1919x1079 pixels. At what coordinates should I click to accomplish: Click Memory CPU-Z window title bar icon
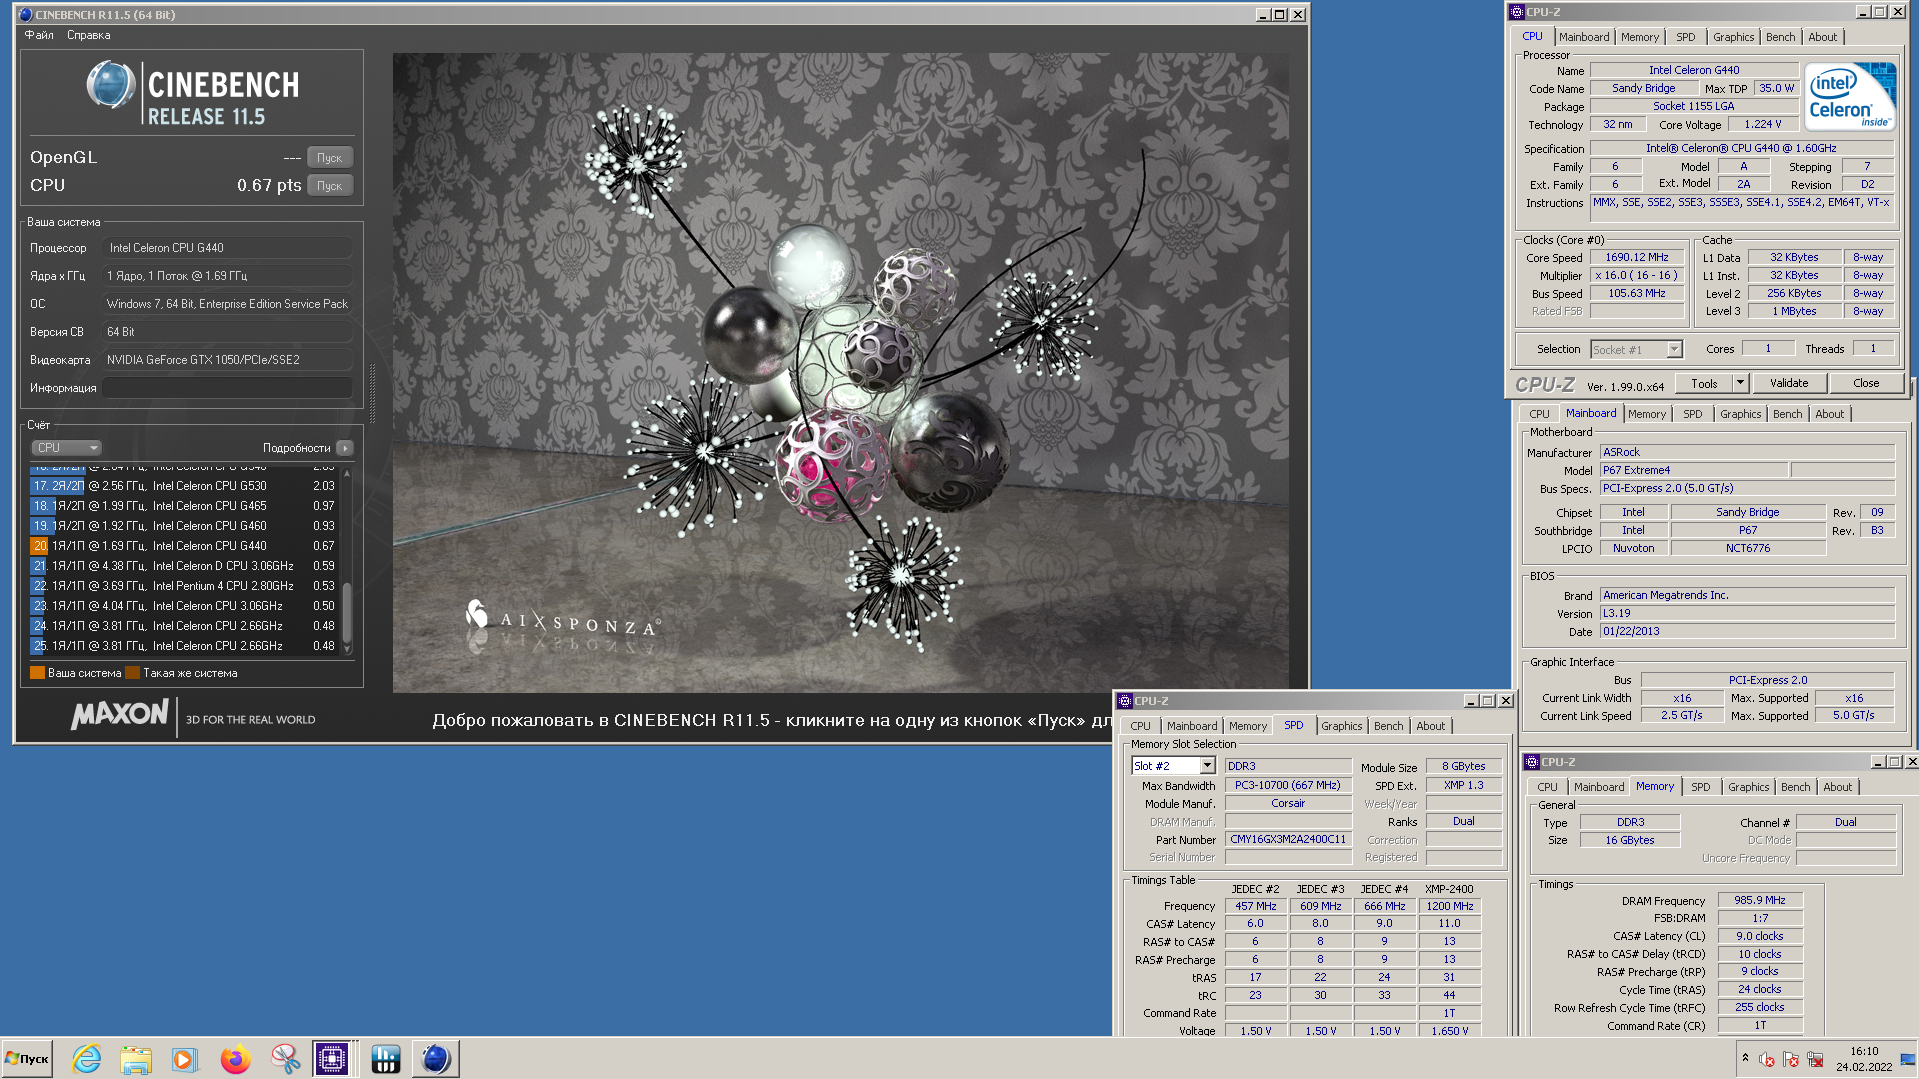coord(1532,762)
